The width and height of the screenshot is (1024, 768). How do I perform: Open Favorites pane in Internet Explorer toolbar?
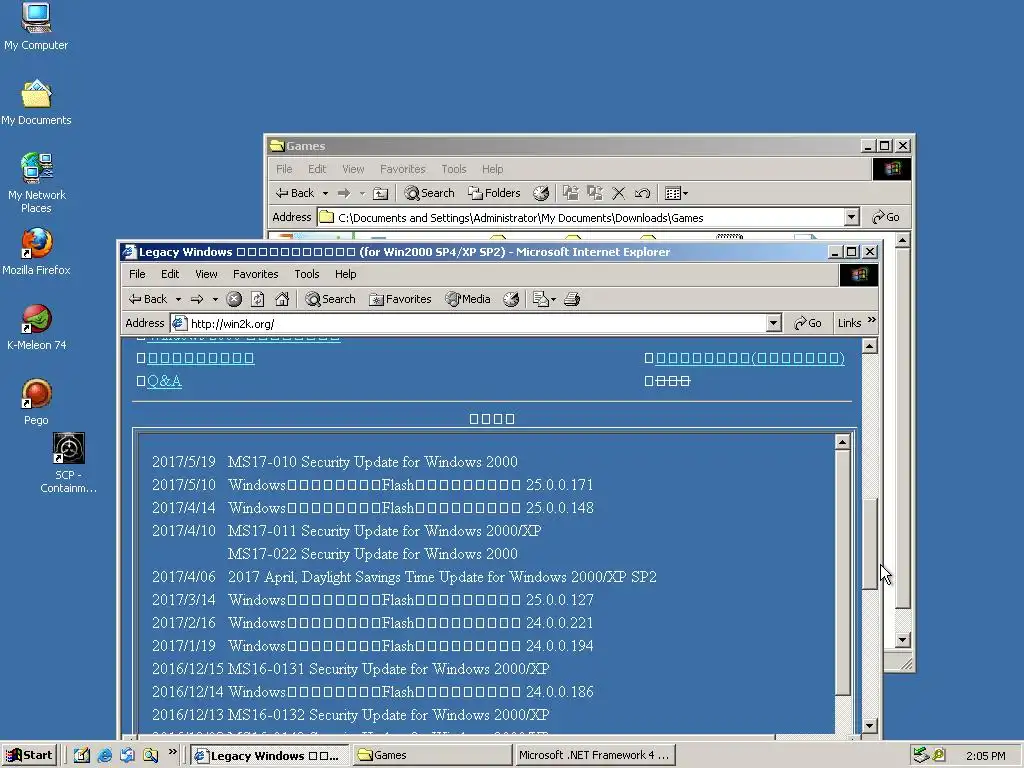pos(400,299)
